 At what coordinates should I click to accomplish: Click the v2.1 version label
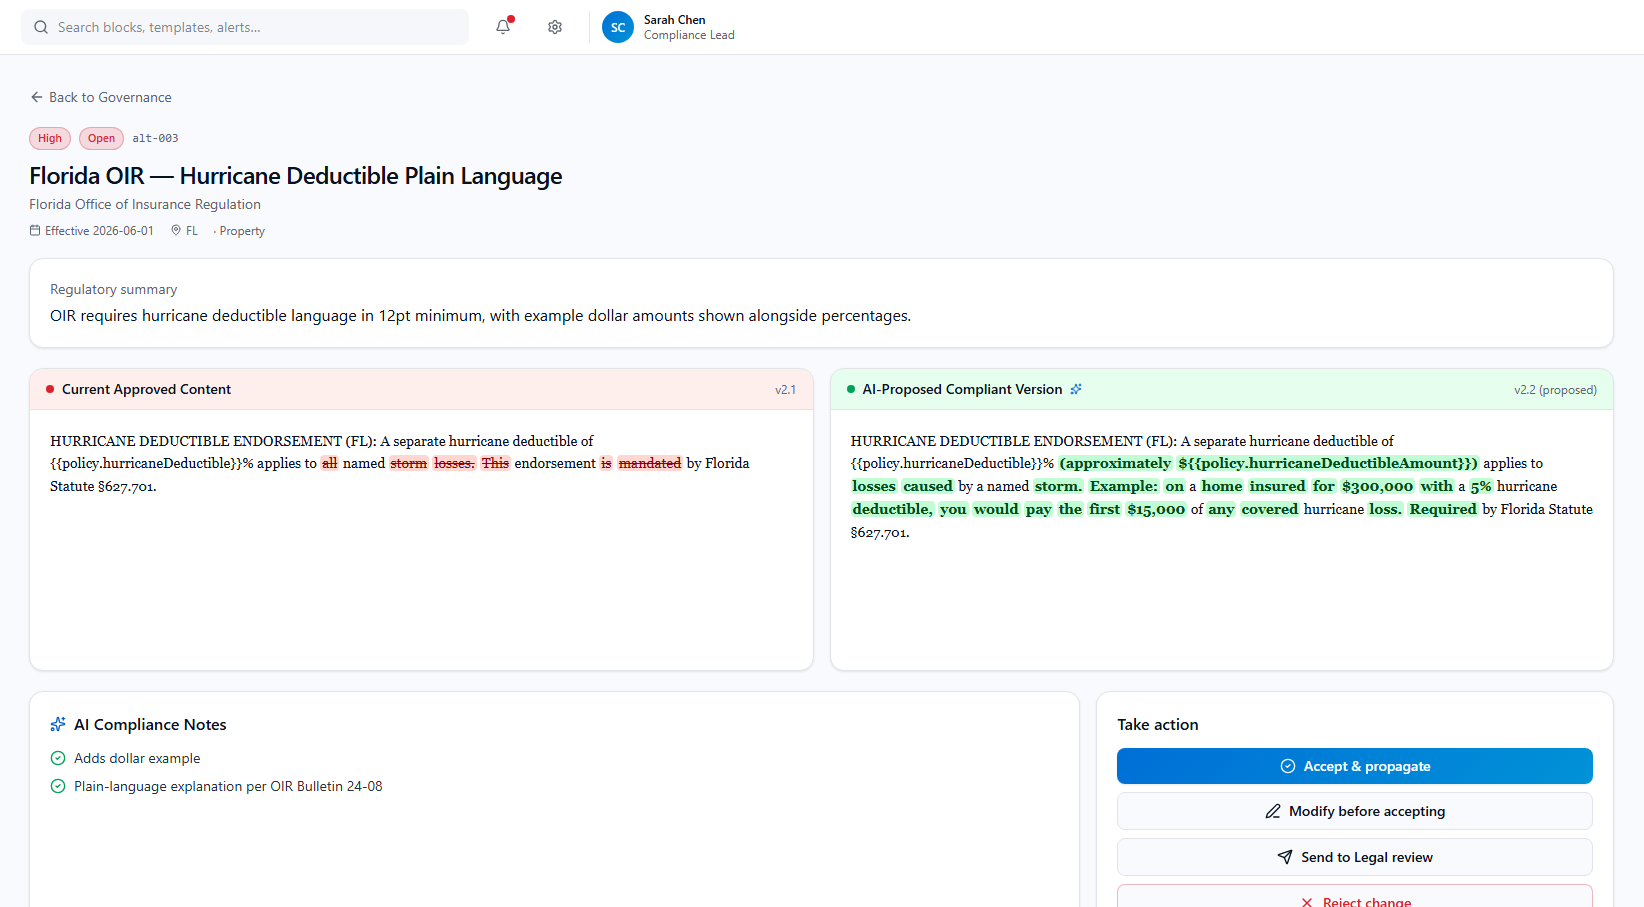pyautogui.click(x=785, y=390)
